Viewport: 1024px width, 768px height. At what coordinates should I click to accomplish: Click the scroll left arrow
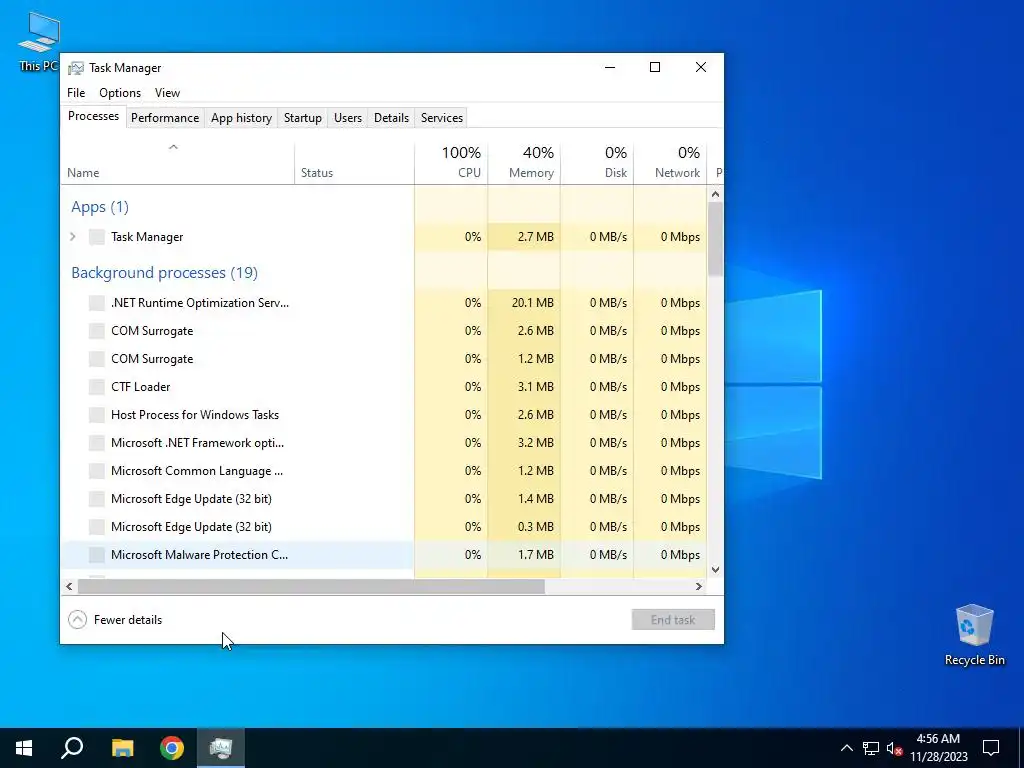pyautogui.click(x=69, y=586)
